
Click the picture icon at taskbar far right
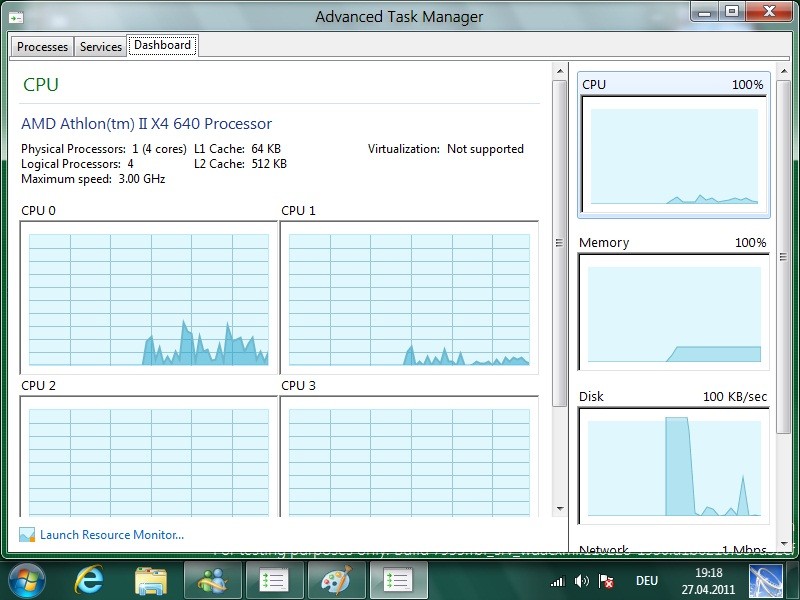(x=765, y=581)
